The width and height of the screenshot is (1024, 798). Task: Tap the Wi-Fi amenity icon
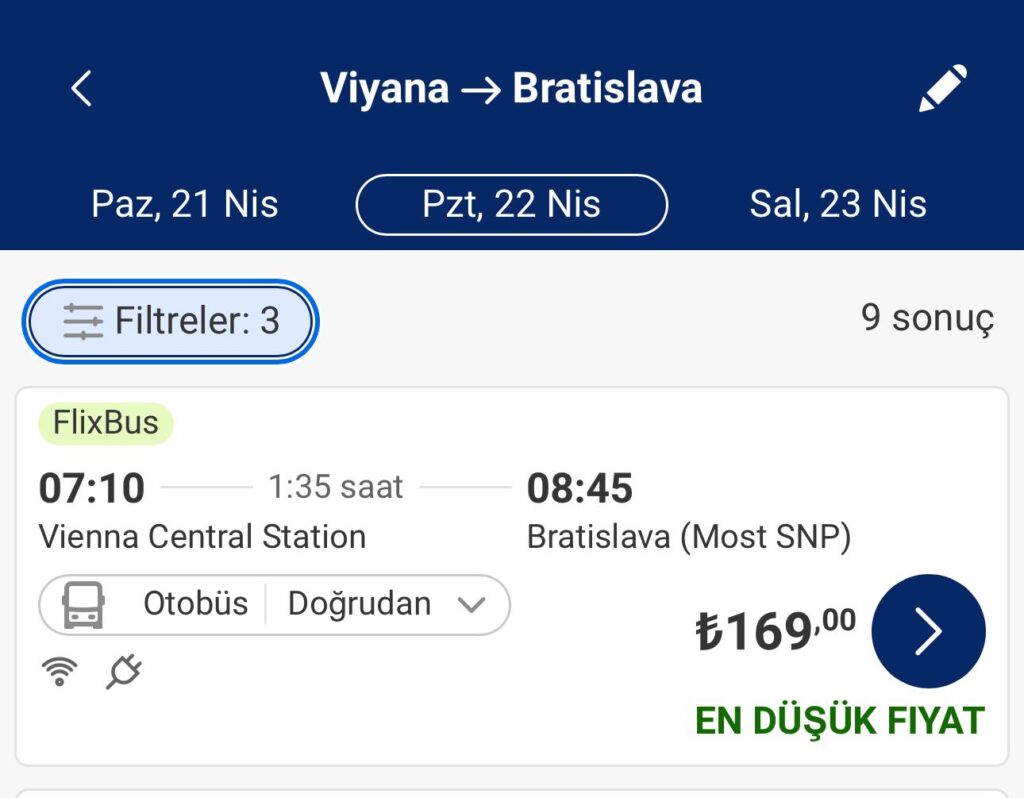59,671
